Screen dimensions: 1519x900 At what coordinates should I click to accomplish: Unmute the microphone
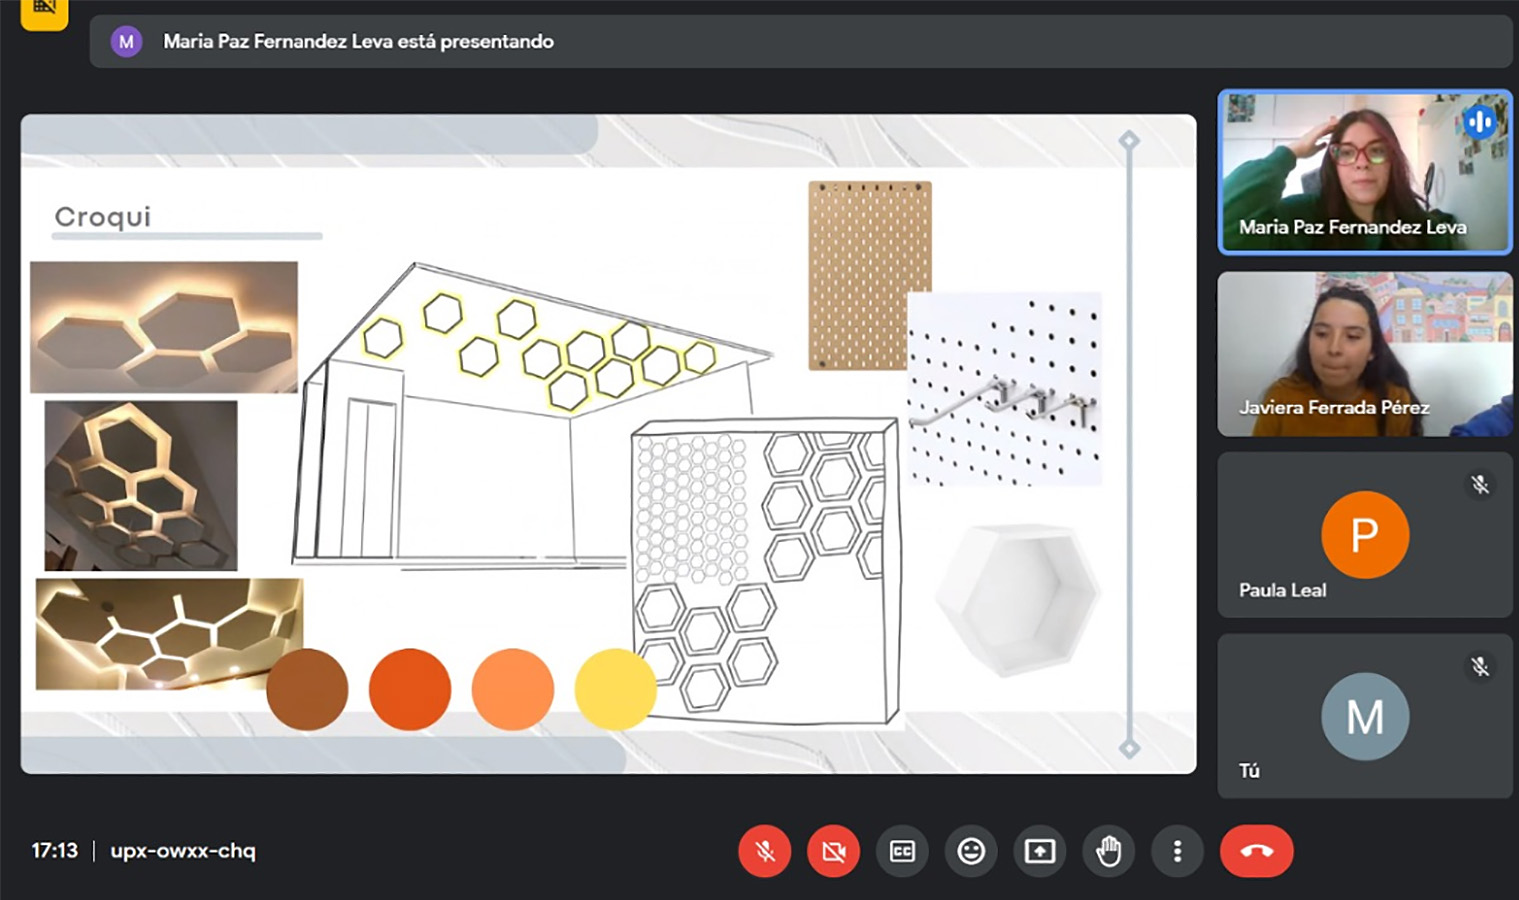[764, 851]
